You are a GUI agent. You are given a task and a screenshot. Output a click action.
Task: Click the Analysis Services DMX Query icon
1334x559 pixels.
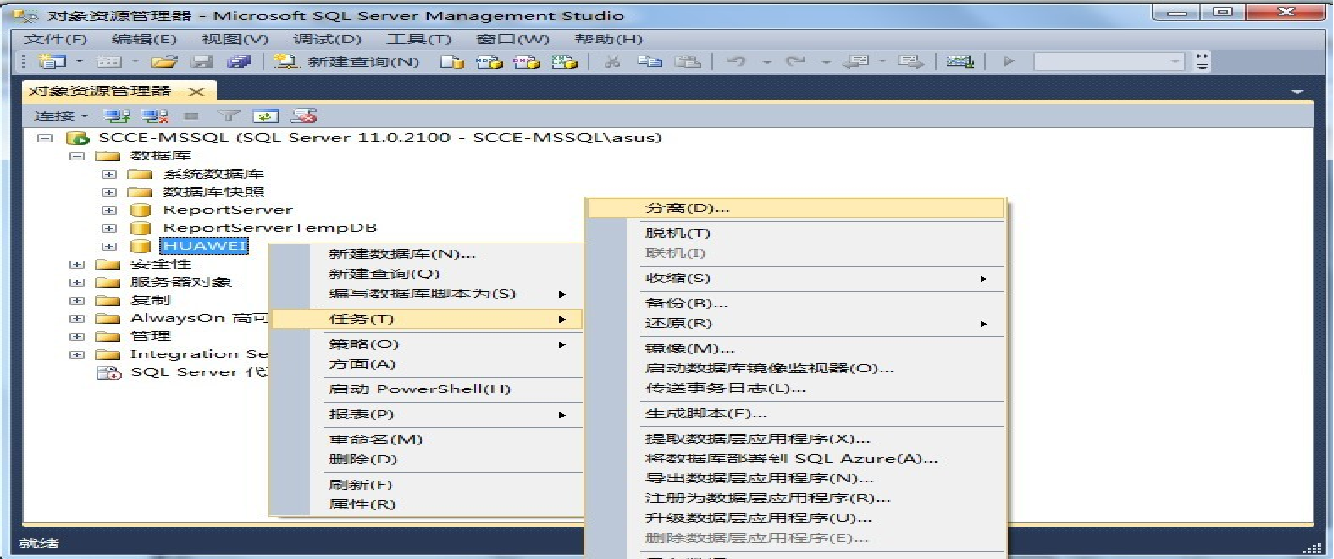click(x=526, y=62)
